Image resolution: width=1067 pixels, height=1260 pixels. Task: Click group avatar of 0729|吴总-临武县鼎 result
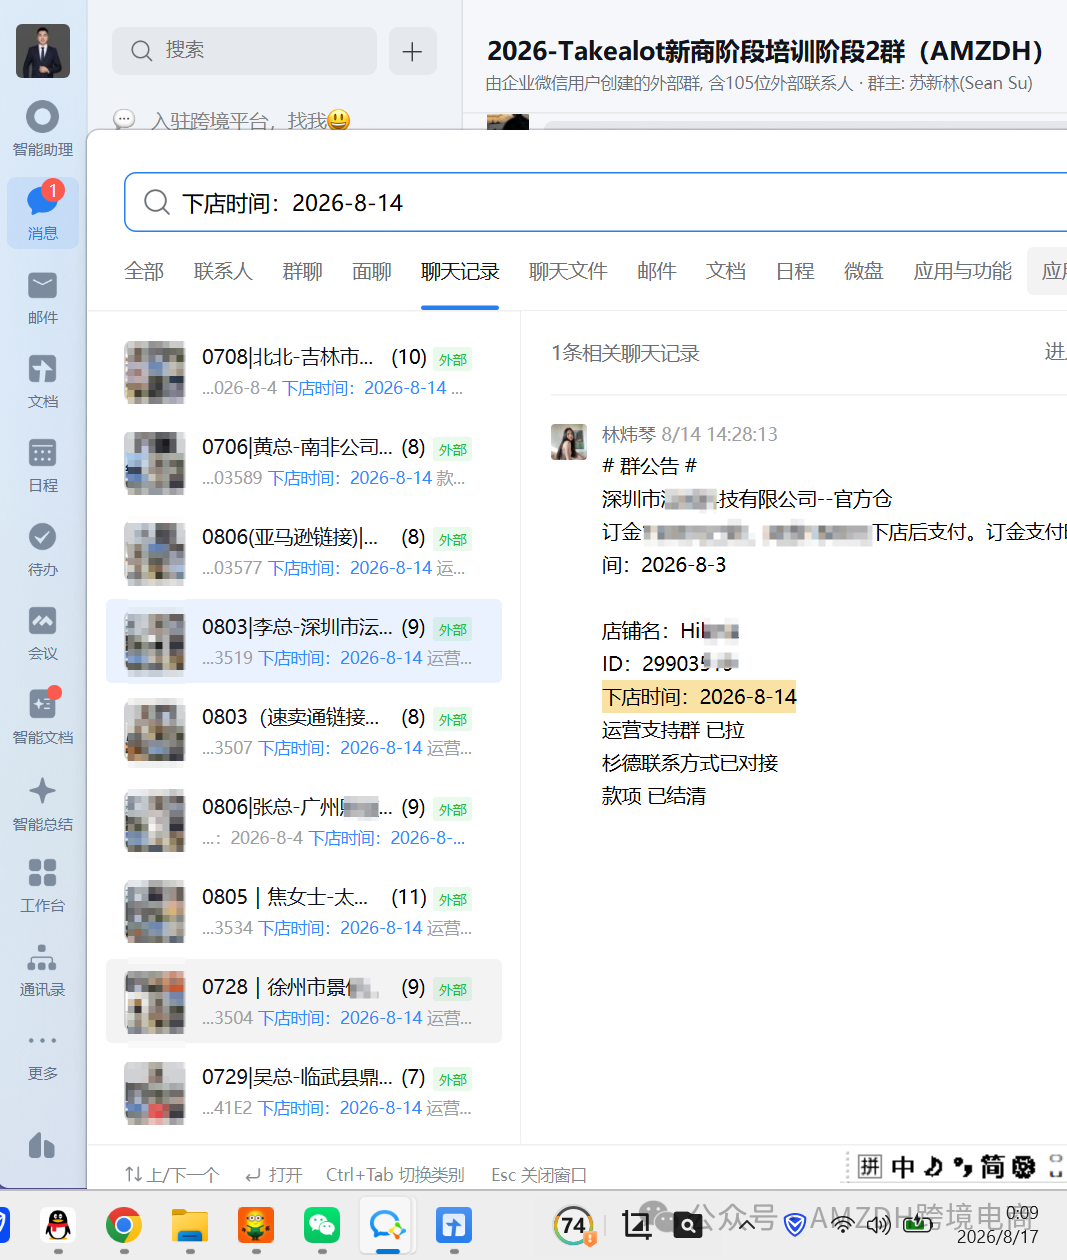click(x=154, y=1092)
